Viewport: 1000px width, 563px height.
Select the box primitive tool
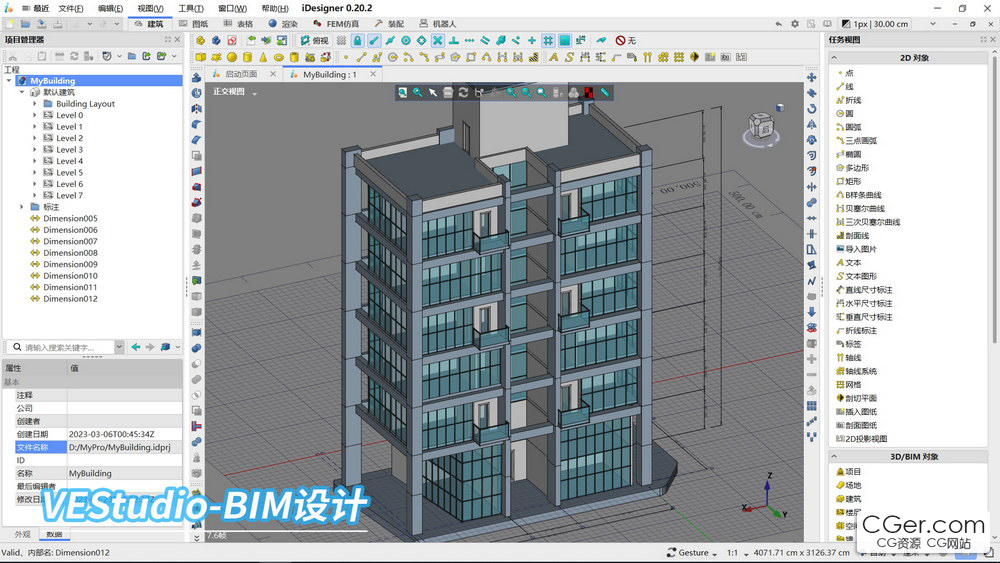coord(201,57)
